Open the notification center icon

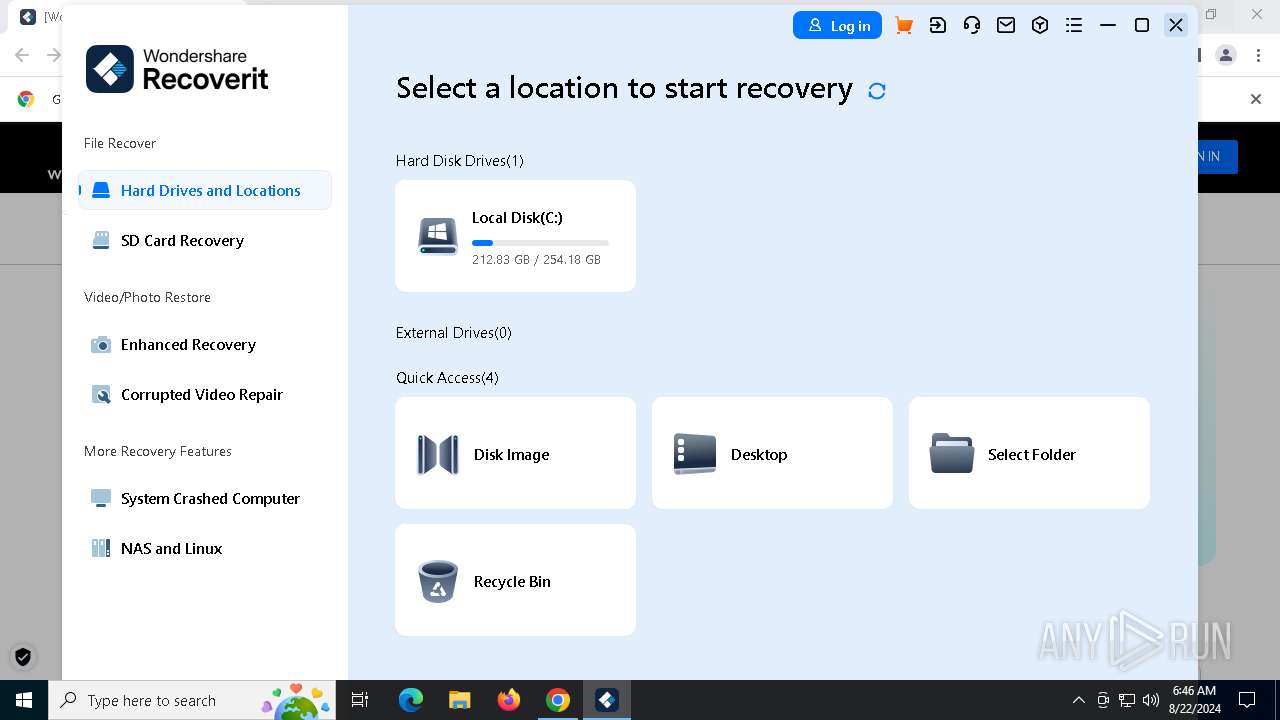pyautogui.click(x=1247, y=700)
